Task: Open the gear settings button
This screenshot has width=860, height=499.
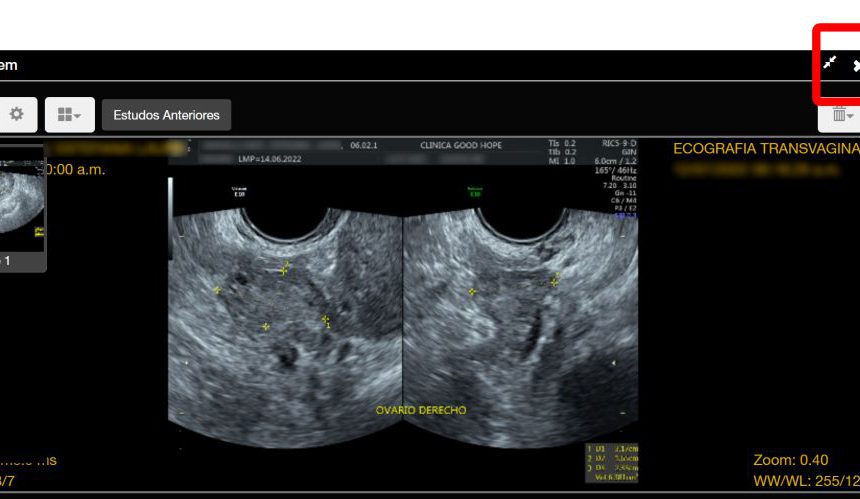Action: (x=16, y=115)
